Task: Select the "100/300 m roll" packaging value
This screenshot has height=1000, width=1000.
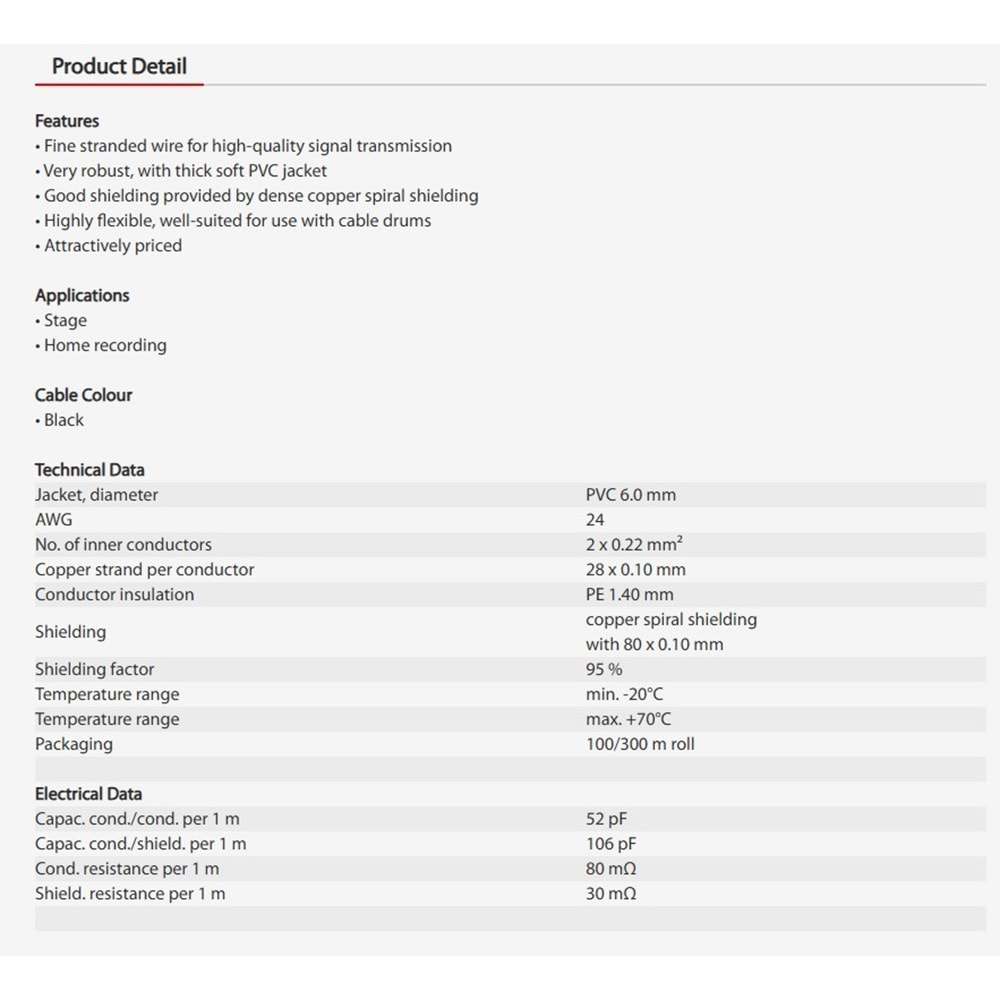Action: [x=640, y=745]
